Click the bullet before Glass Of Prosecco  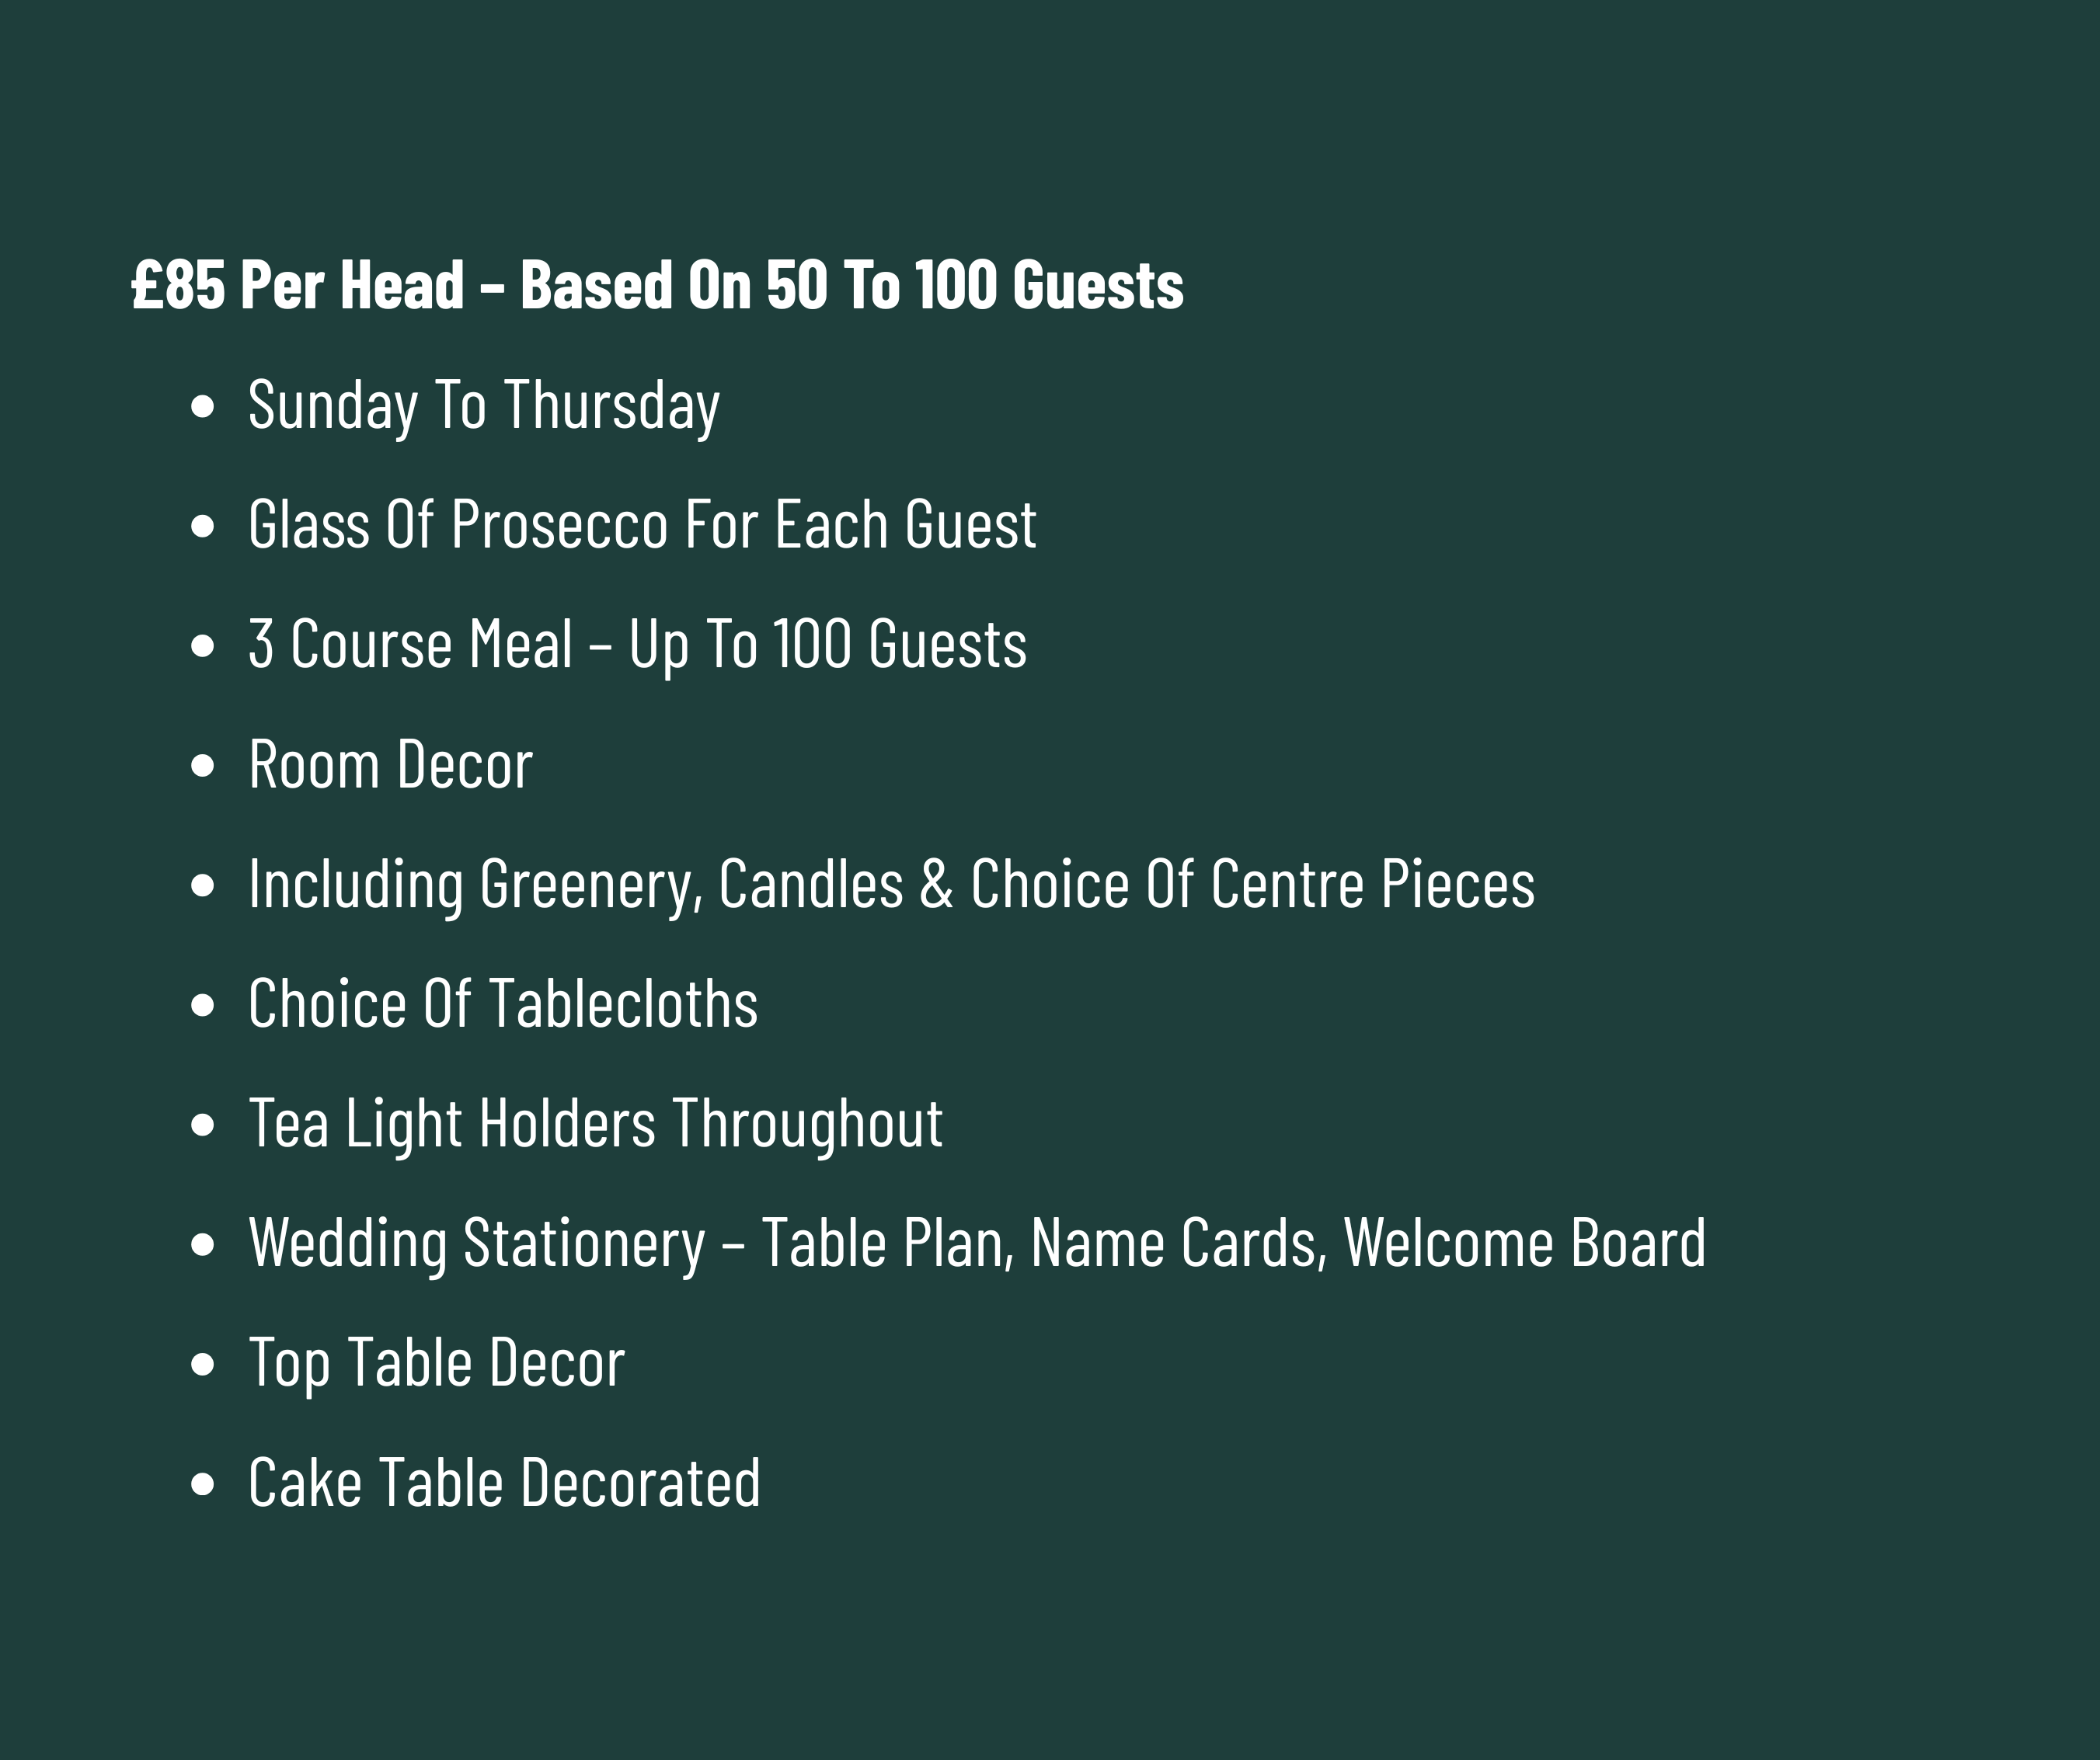(202, 526)
